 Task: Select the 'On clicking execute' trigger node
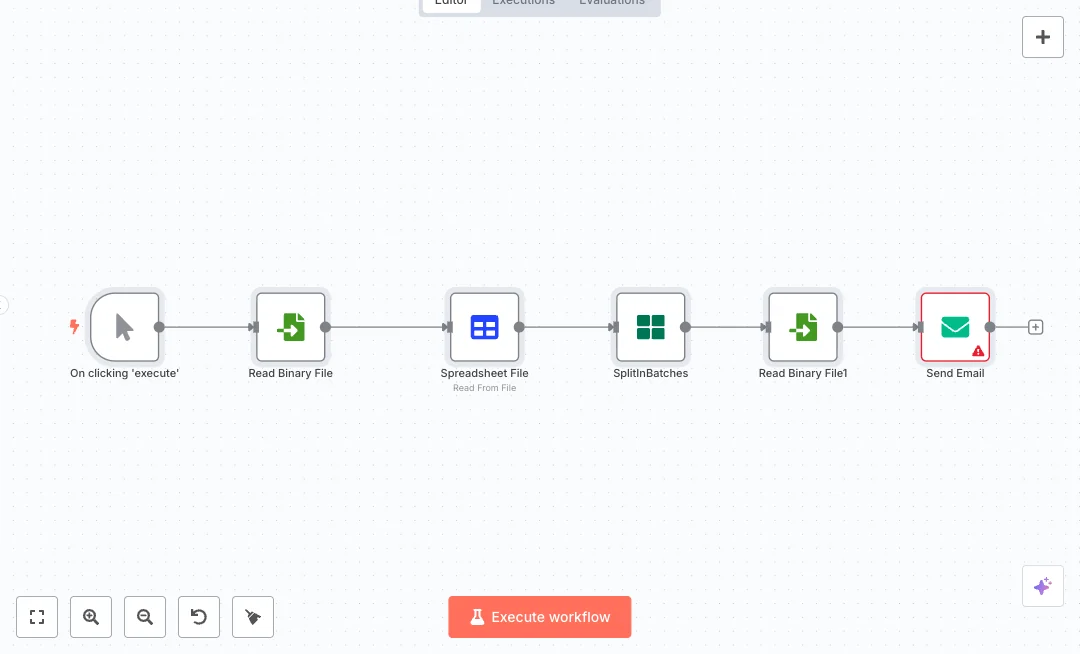click(x=124, y=327)
